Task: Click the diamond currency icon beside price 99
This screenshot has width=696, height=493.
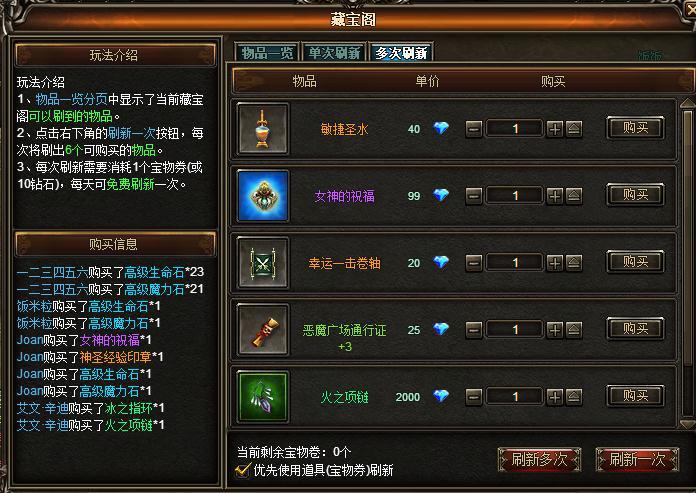Action: coord(441,195)
